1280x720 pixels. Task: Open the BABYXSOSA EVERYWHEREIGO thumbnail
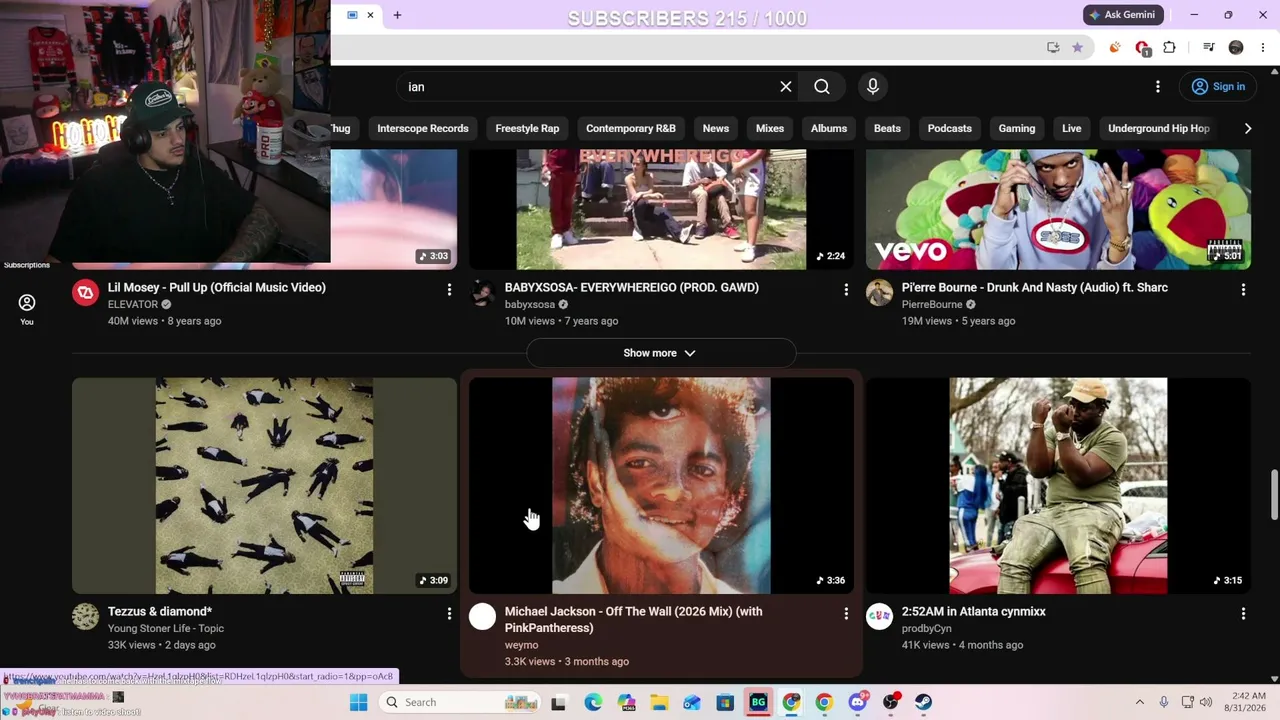(661, 209)
